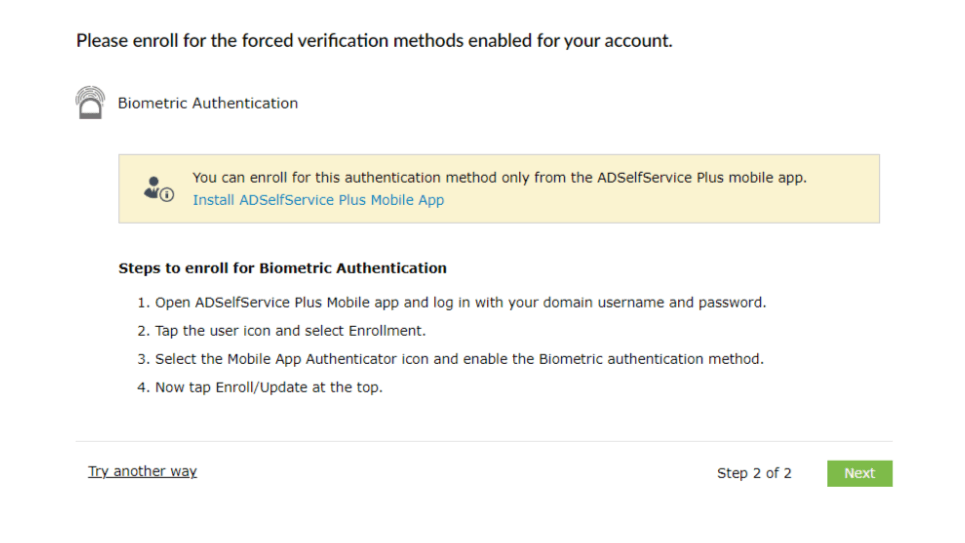Click the list number "3." marker
The height and width of the screenshot is (543, 965).
tap(143, 359)
